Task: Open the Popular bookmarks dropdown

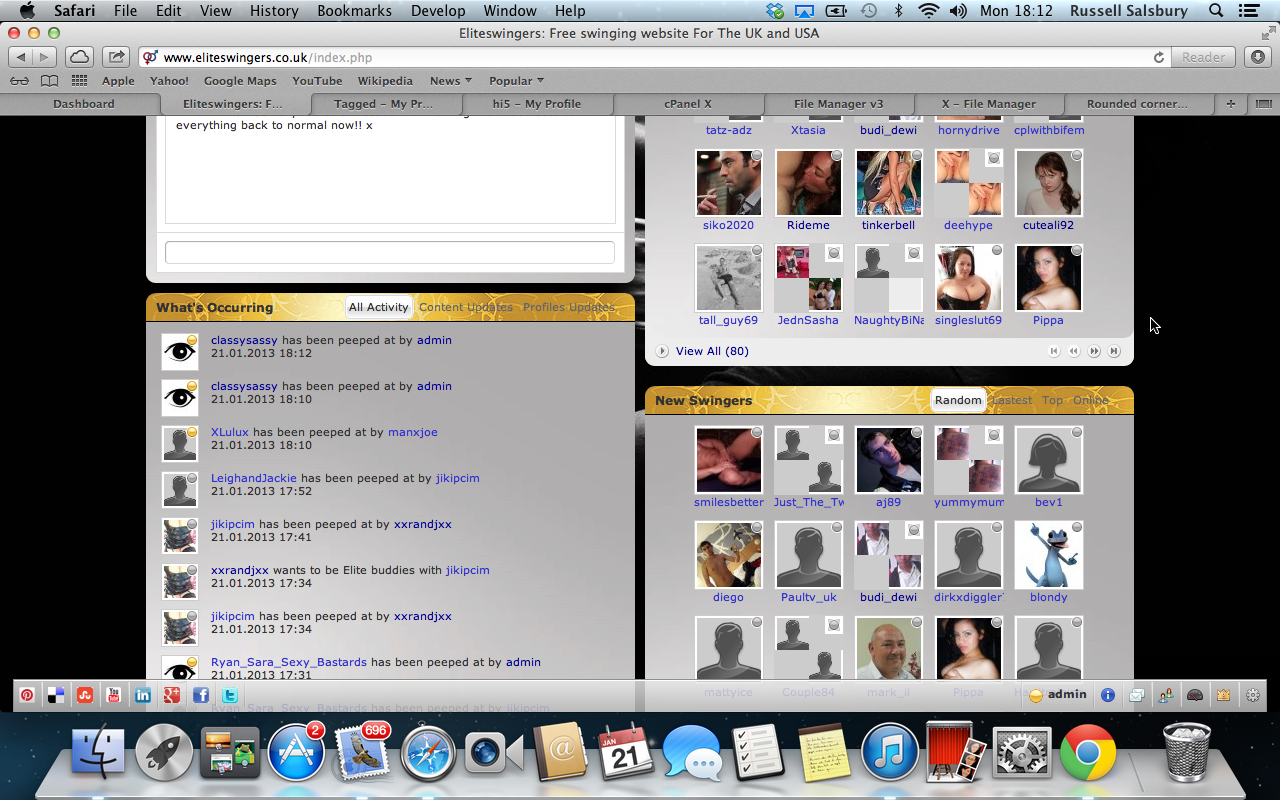Action: tap(516, 81)
